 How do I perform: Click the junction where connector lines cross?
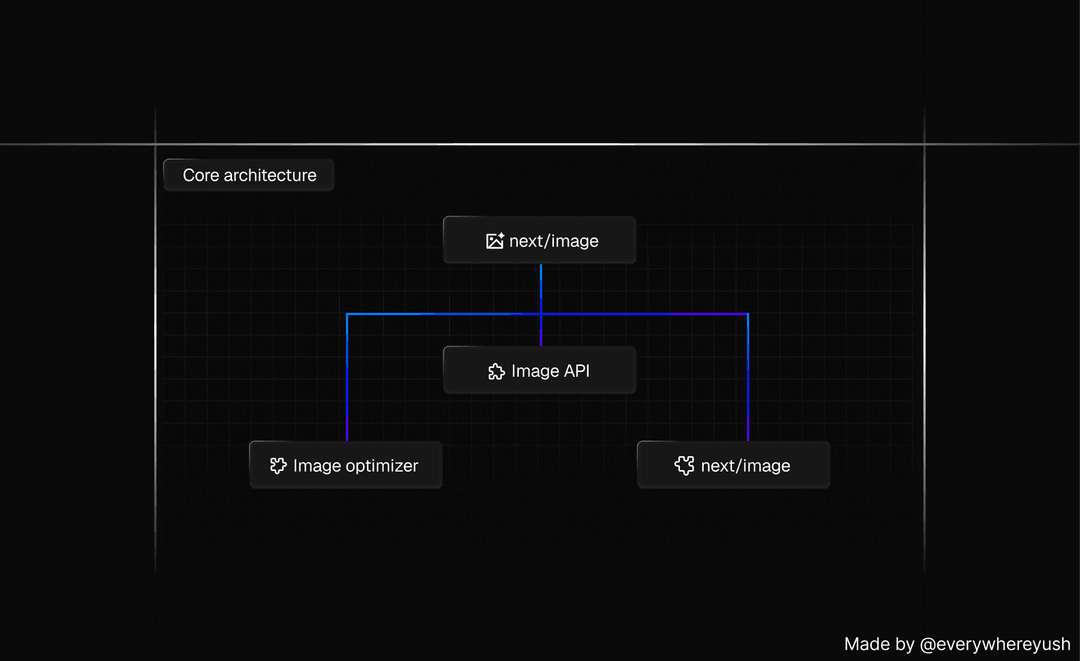[541, 315]
